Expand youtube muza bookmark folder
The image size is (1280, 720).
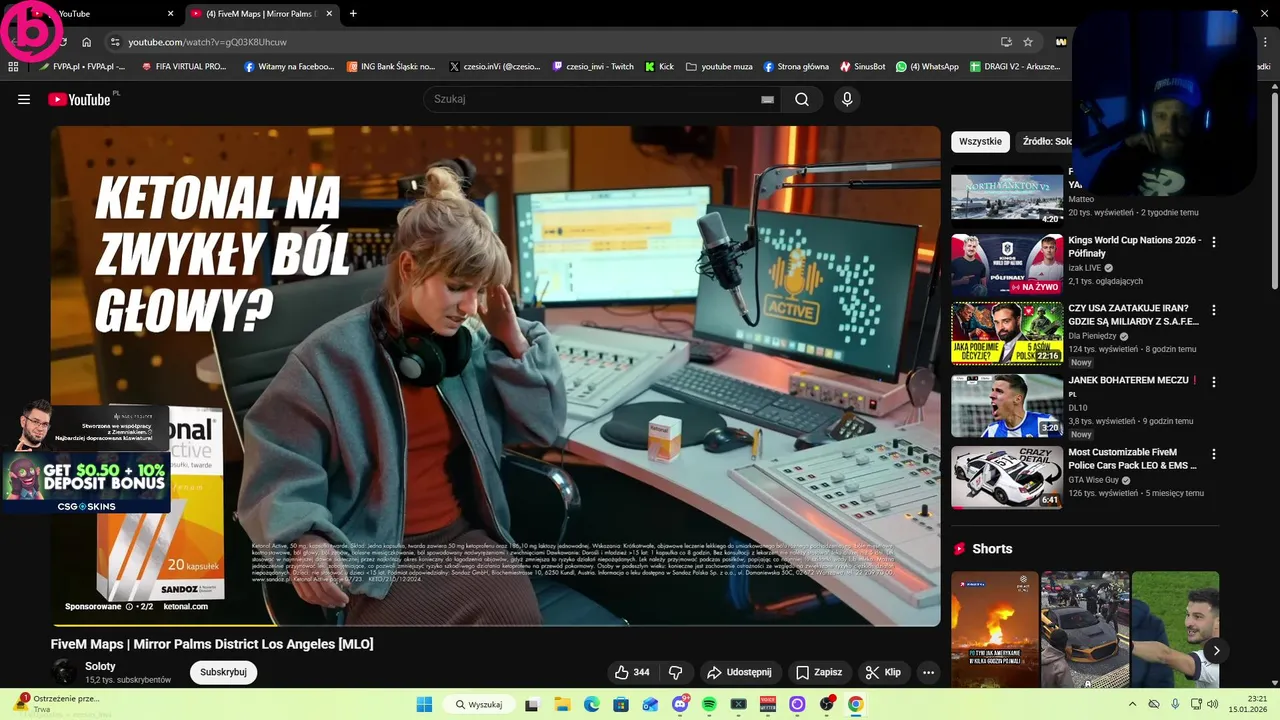[719, 67]
